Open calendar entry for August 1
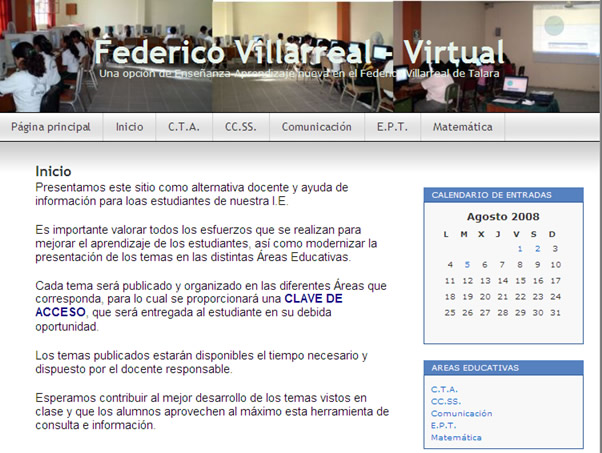 (520, 249)
